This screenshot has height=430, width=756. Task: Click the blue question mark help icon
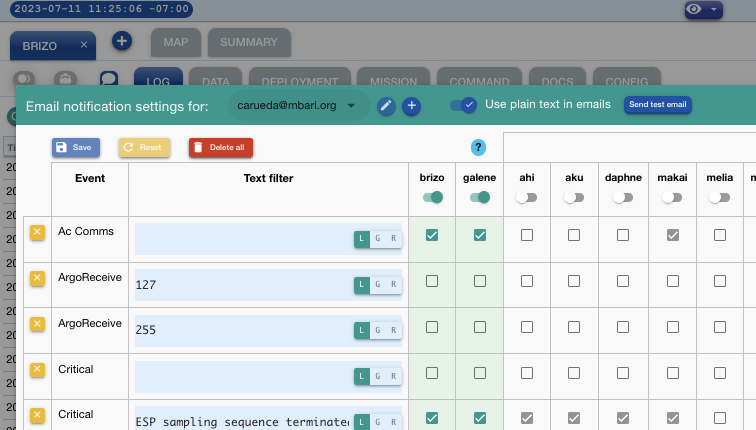(x=478, y=147)
